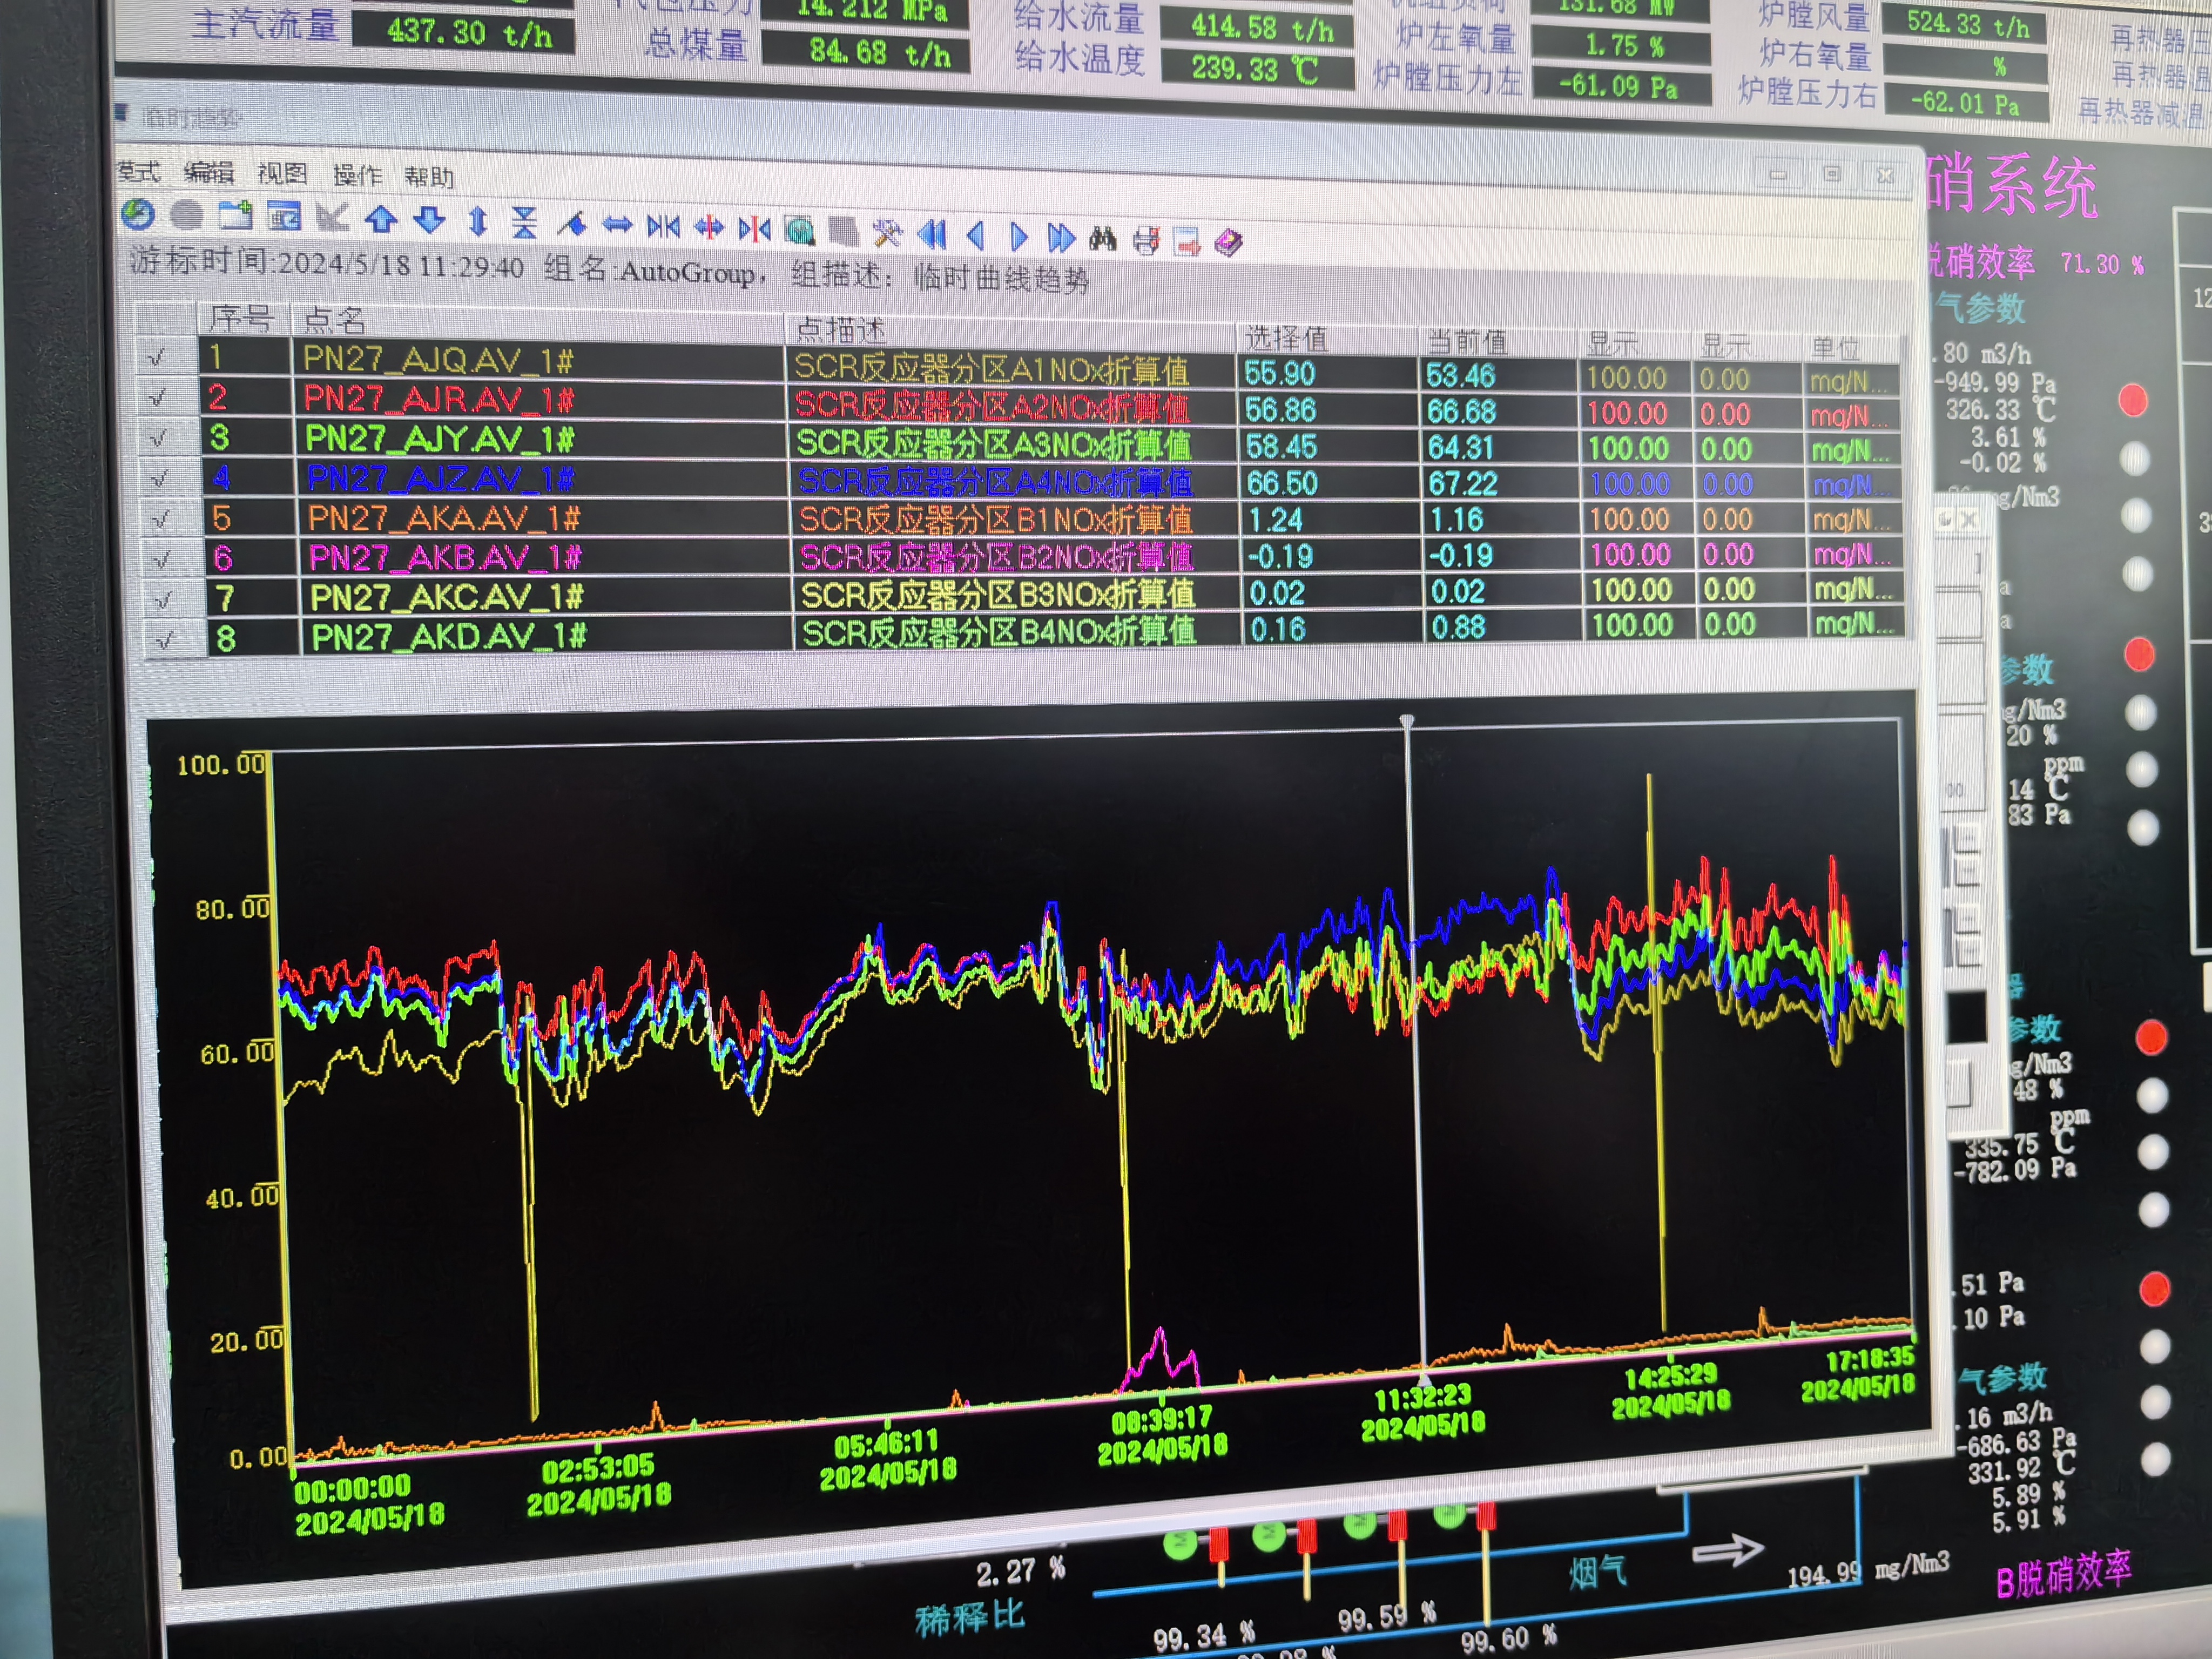Open the 编辑 menu
This screenshot has height=1659, width=2212.
209,173
